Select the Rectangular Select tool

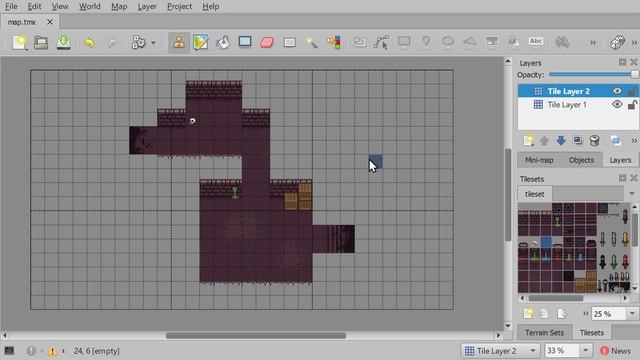(289, 42)
